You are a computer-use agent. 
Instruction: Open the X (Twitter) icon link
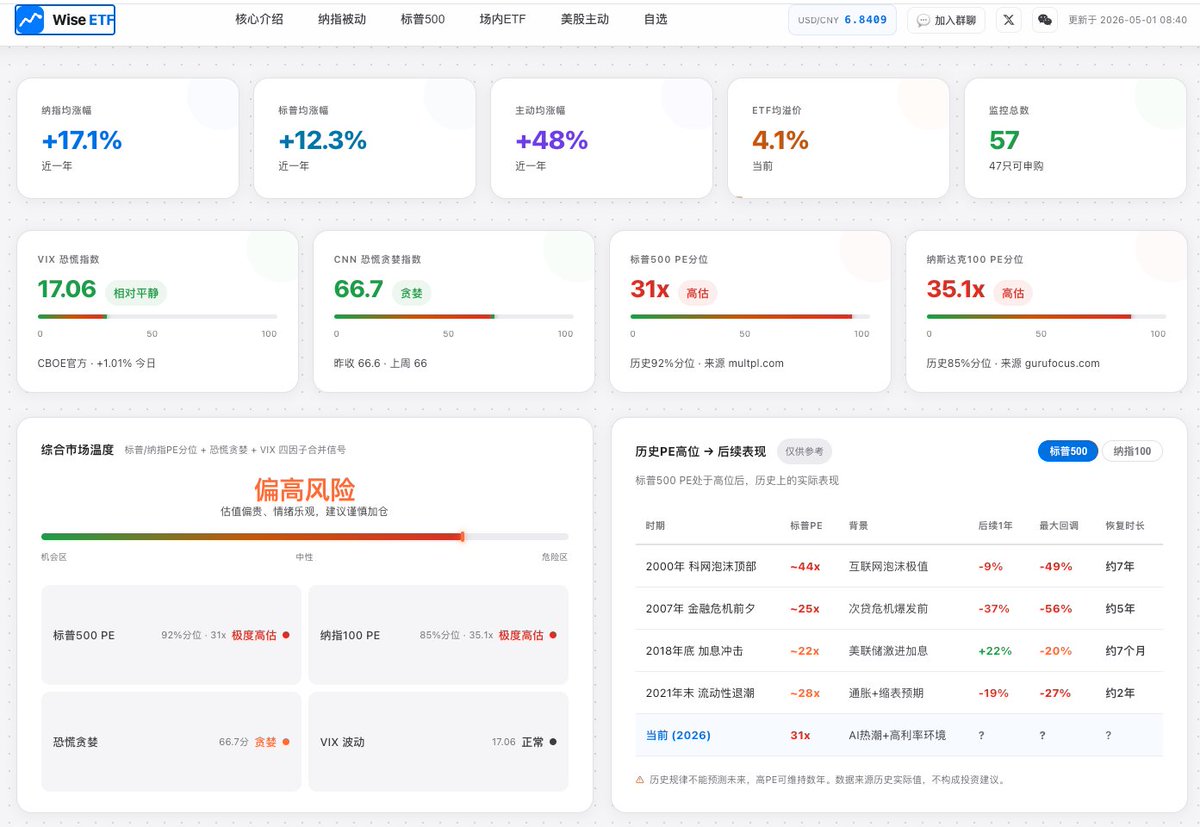click(1009, 20)
